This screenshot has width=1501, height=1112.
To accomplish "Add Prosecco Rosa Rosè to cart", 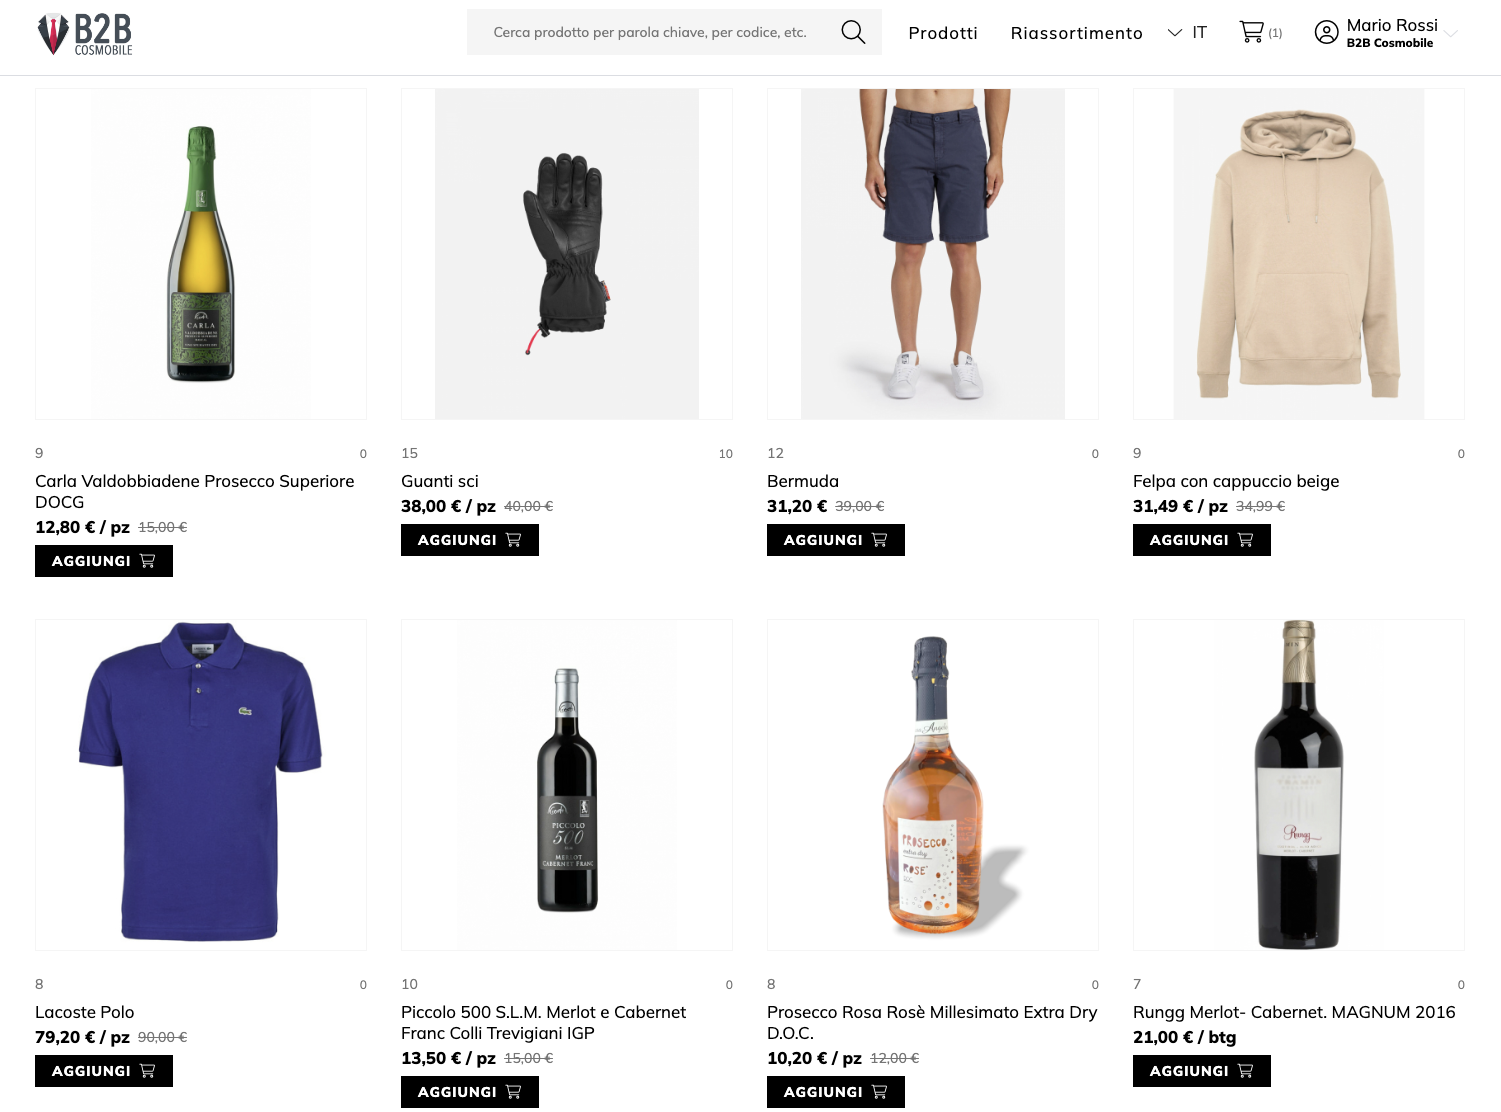I will click(x=835, y=1092).
